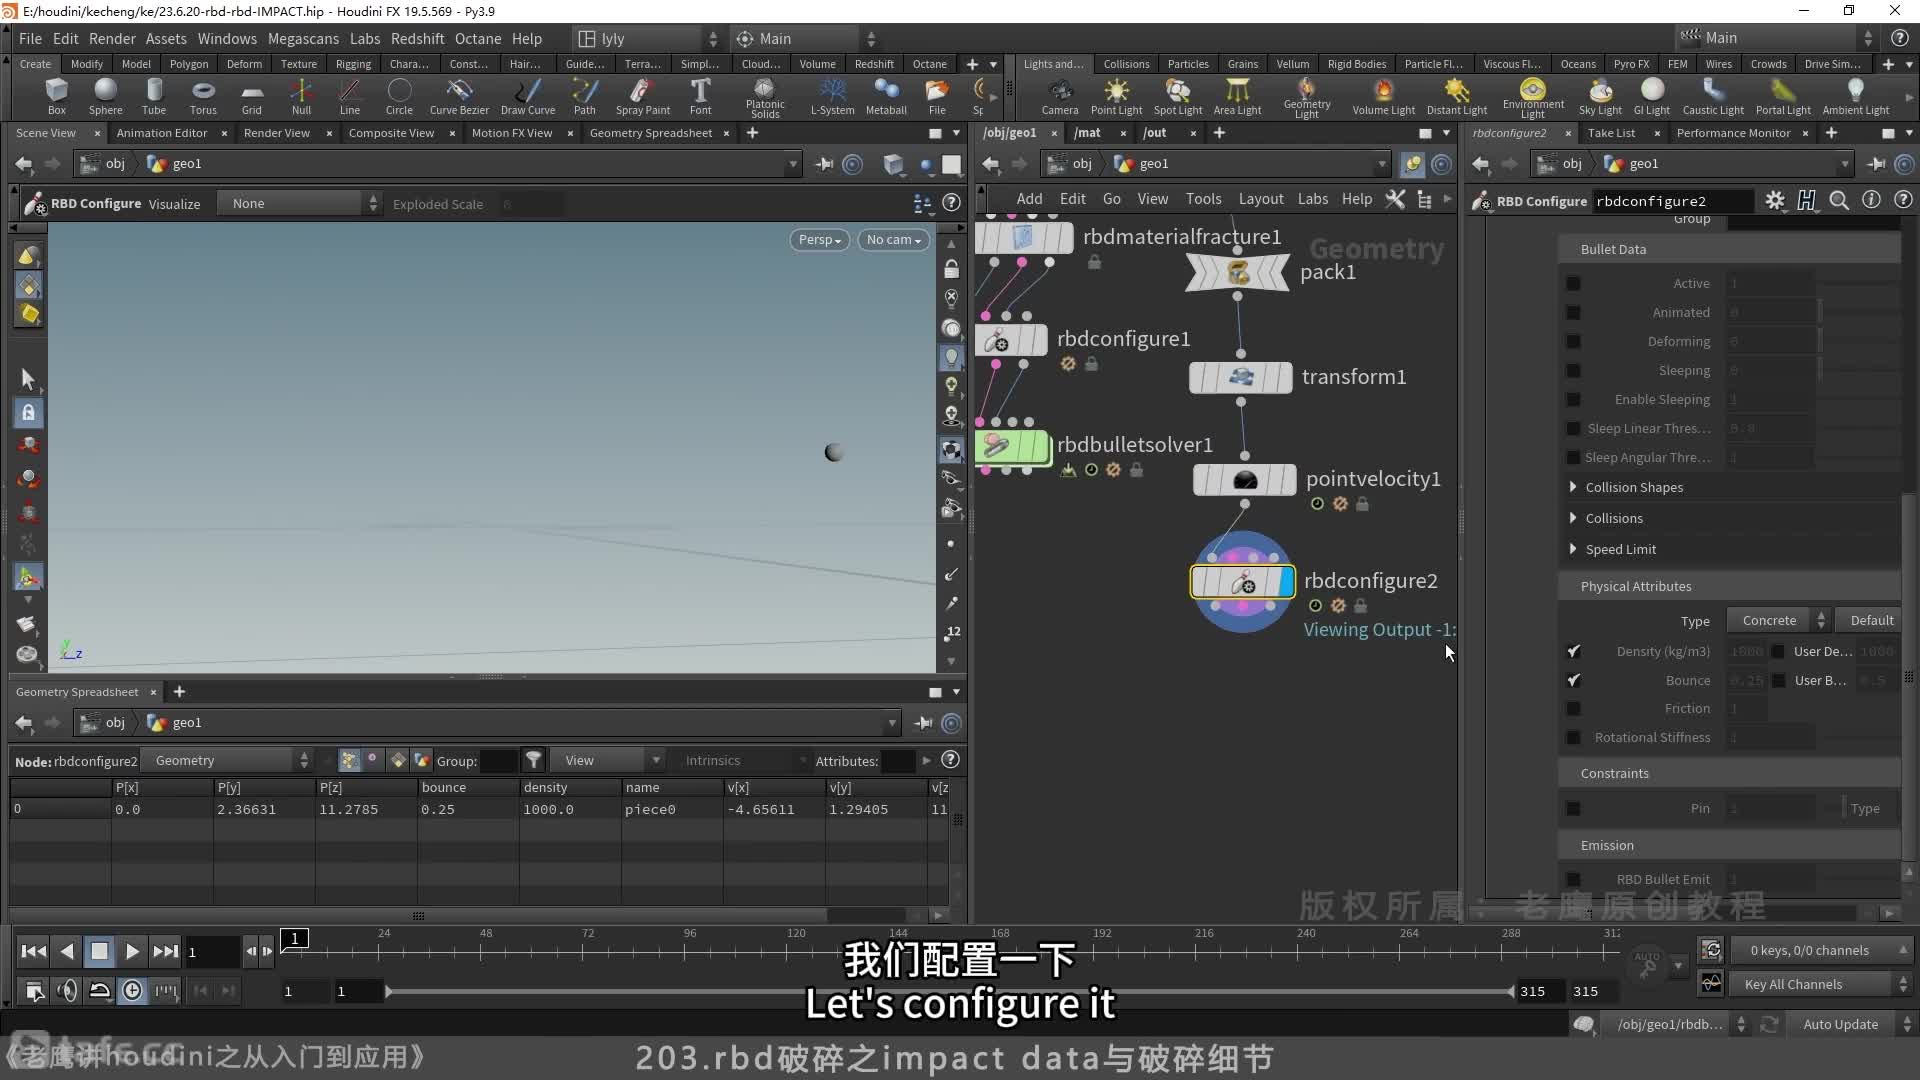Toggle the Density (kg/m3) checkbox
This screenshot has width=1920, height=1080.
pyautogui.click(x=1573, y=651)
